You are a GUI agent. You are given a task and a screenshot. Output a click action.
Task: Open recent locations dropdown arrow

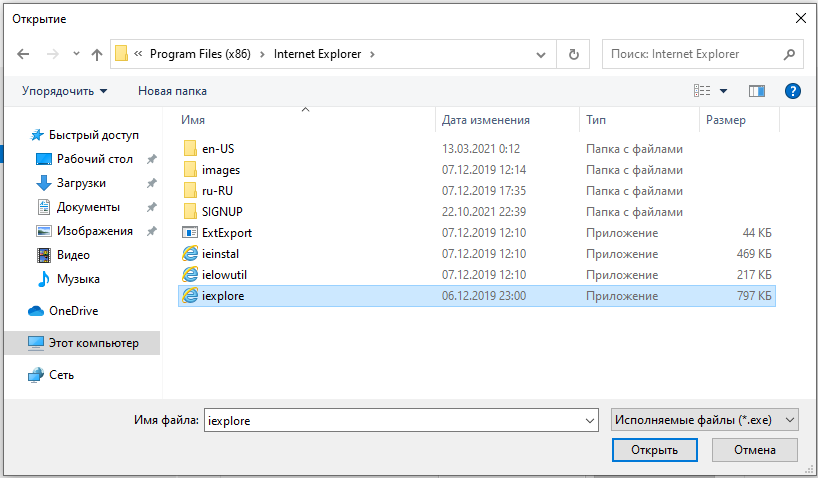[76, 54]
